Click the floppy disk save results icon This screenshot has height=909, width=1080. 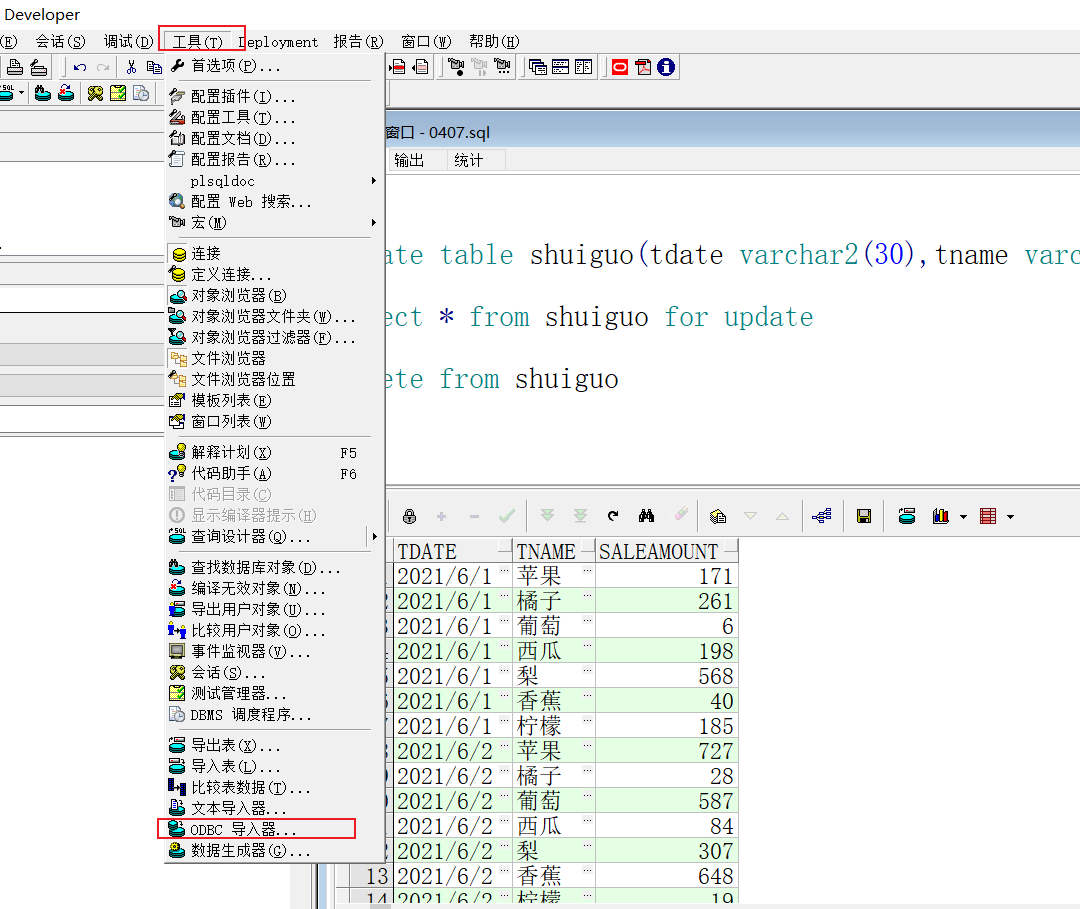[x=864, y=516]
